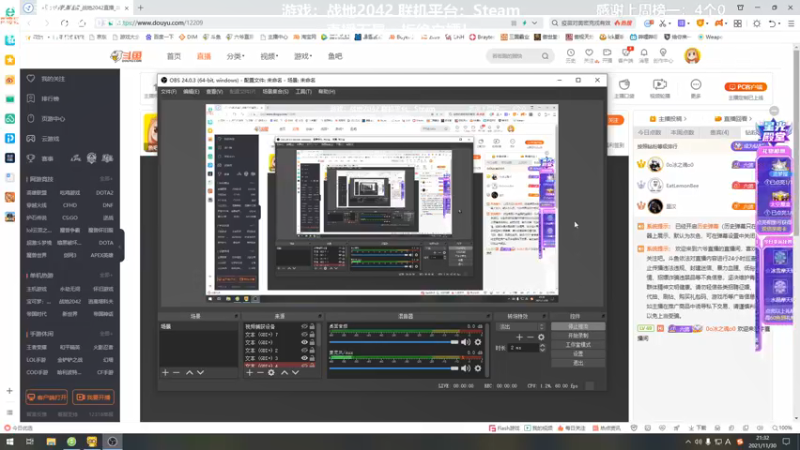Click the studio mode button in OBS controls
The image size is (800, 450).
578,345
